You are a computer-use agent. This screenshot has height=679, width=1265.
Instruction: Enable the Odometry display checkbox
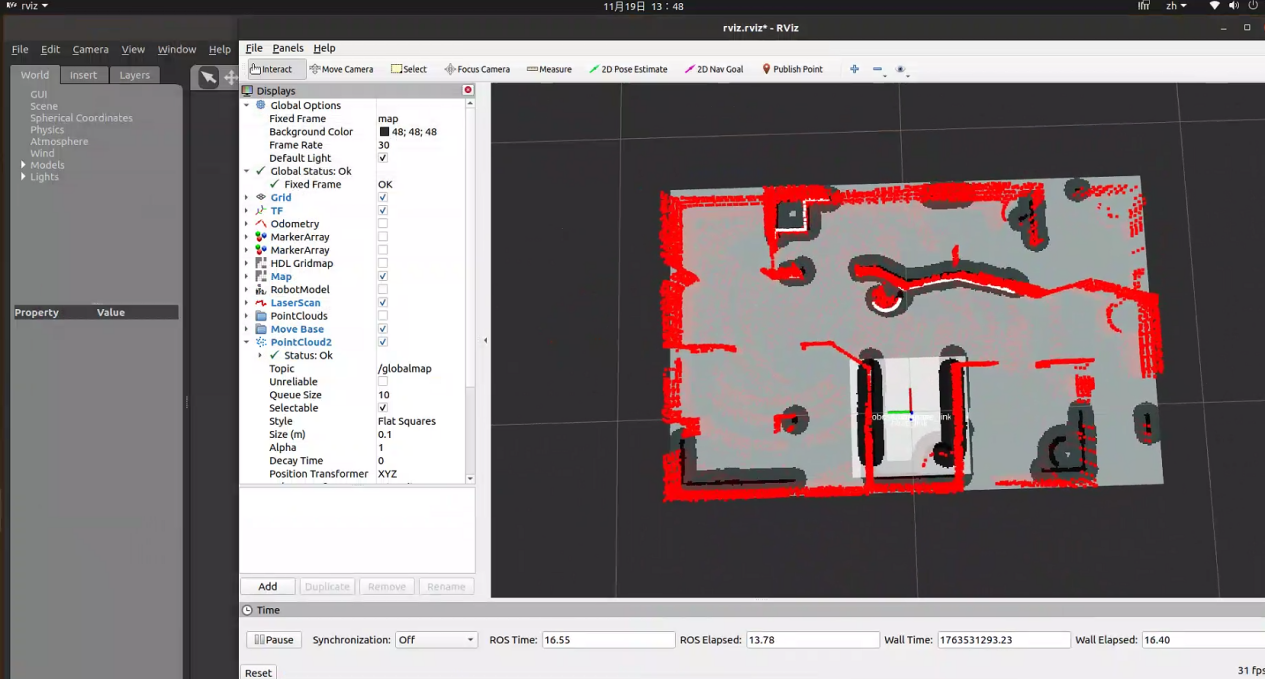[x=383, y=224]
